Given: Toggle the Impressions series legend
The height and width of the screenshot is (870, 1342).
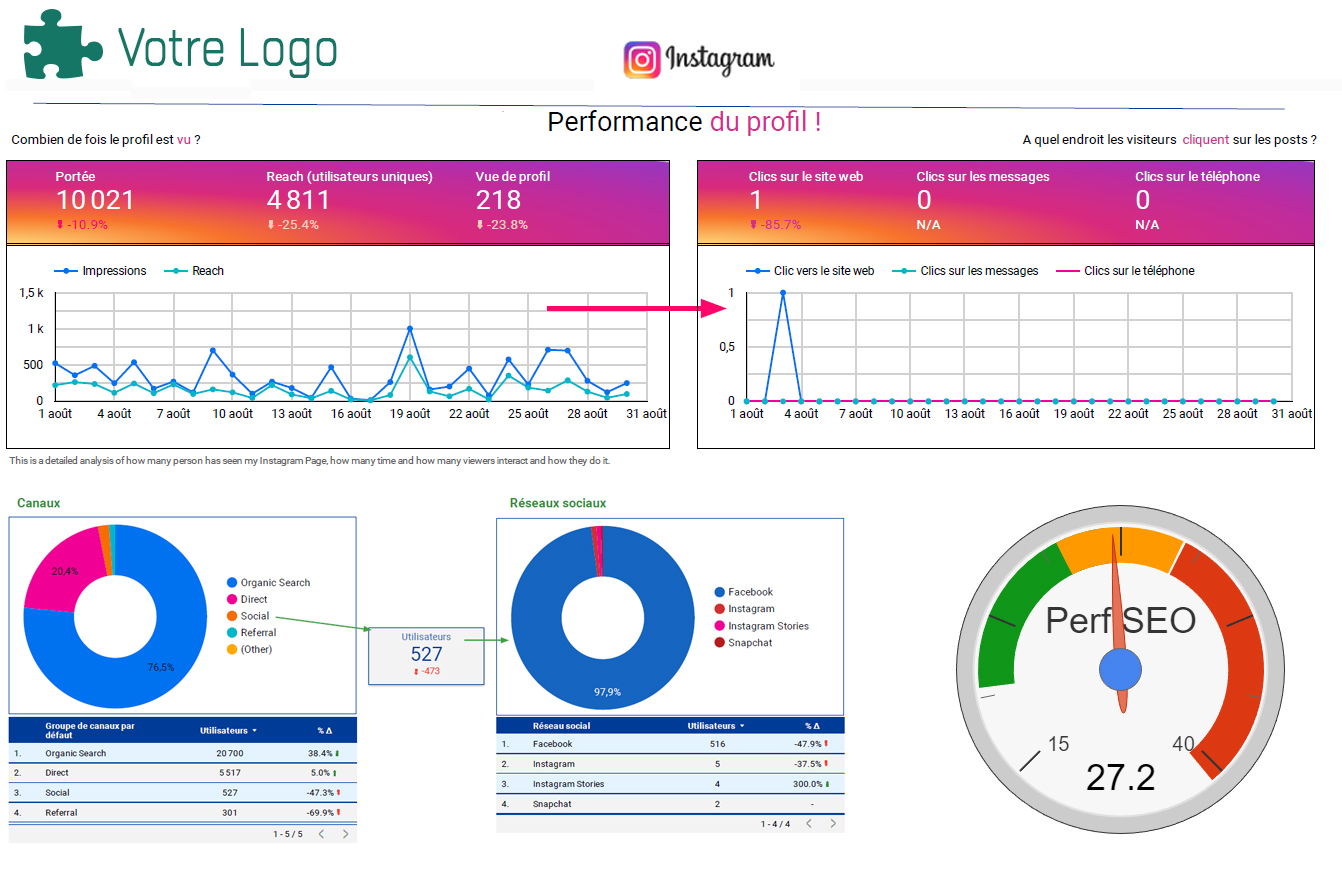Looking at the screenshot, I should click(100, 271).
